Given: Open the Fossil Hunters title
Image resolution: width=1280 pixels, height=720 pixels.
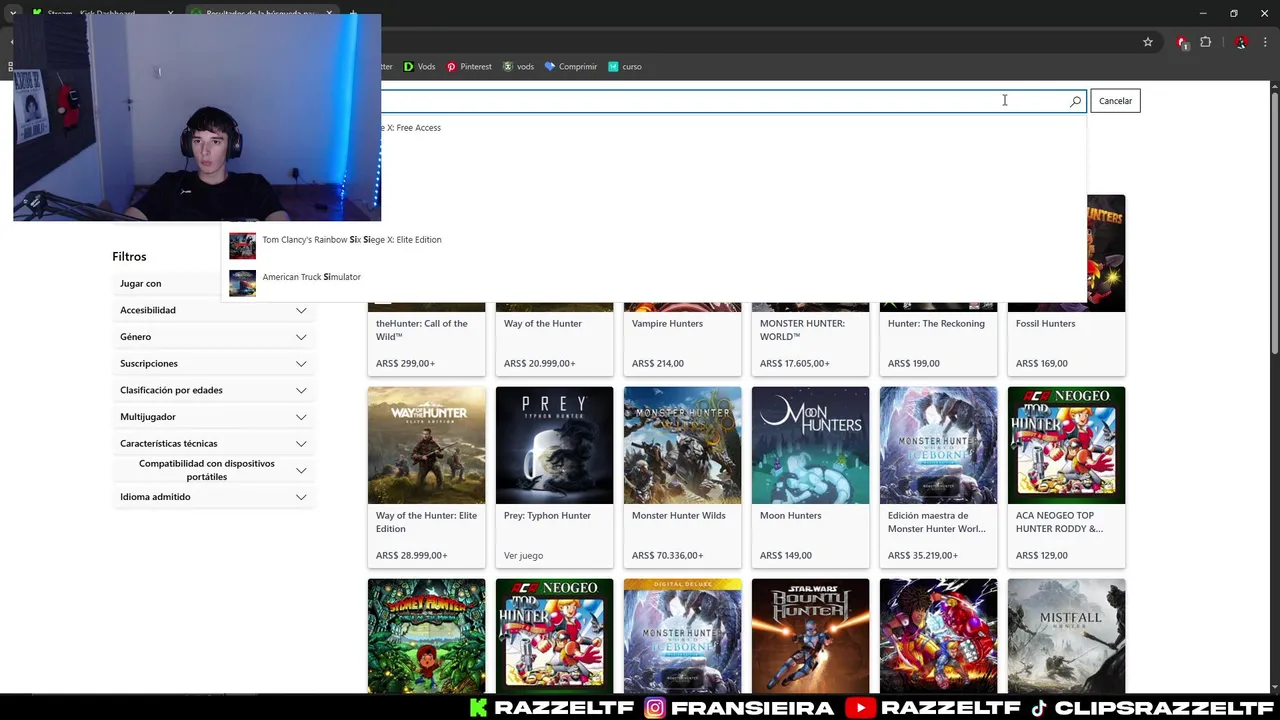Looking at the screenshot, I should pyautogui.click(x=1045, y=323).
